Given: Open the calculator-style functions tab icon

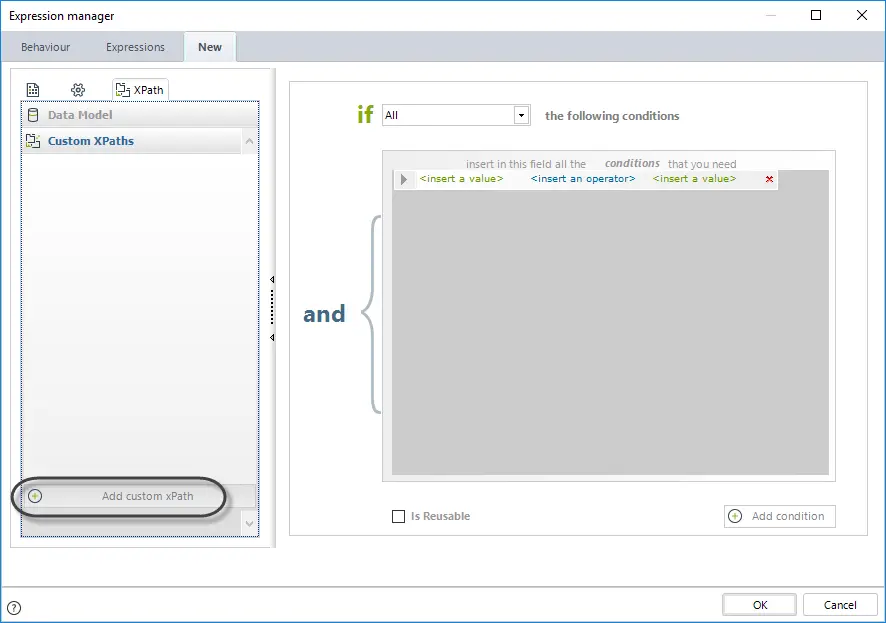Looking at the screenshot, I should click(x=33, y=90).
